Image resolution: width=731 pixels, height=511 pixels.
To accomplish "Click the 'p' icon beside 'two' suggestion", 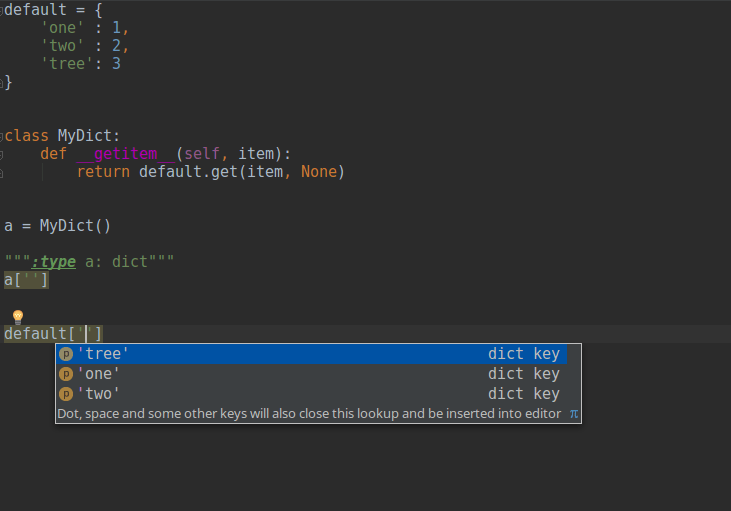I will tap(66, 394).
